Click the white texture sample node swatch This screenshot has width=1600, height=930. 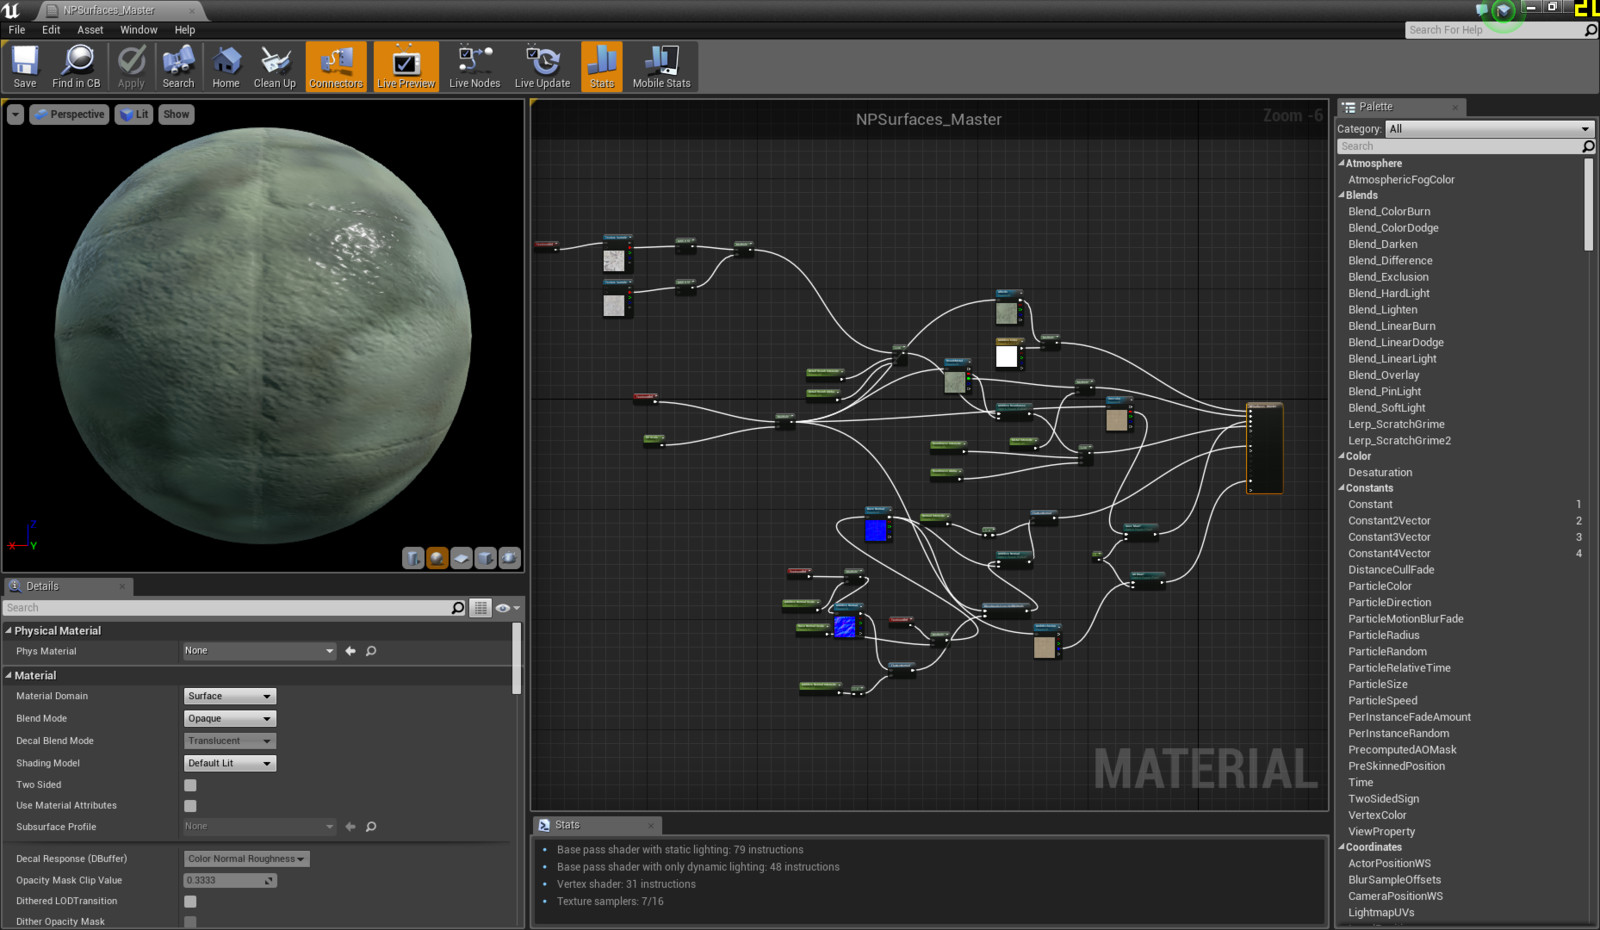click(1006, 356)
